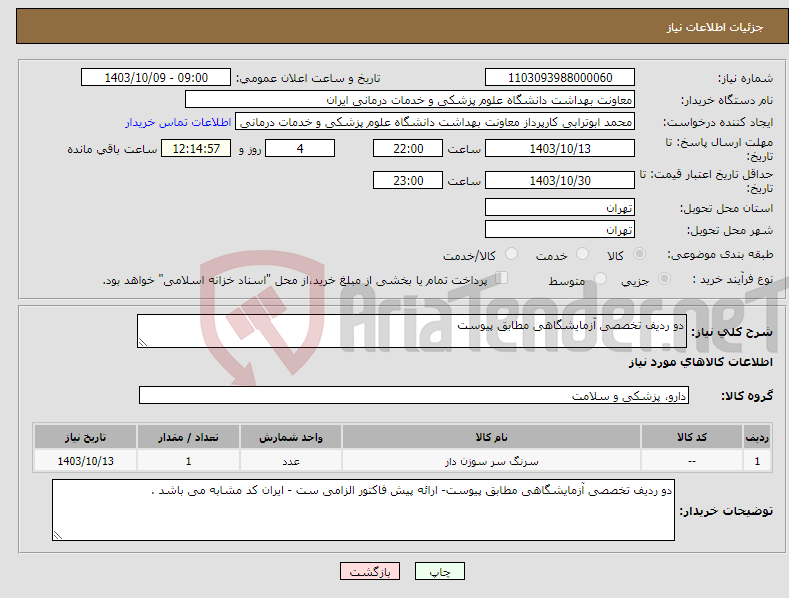Click the کد کالا column header
The image size is (789, 598).
(x=691, y=437)
